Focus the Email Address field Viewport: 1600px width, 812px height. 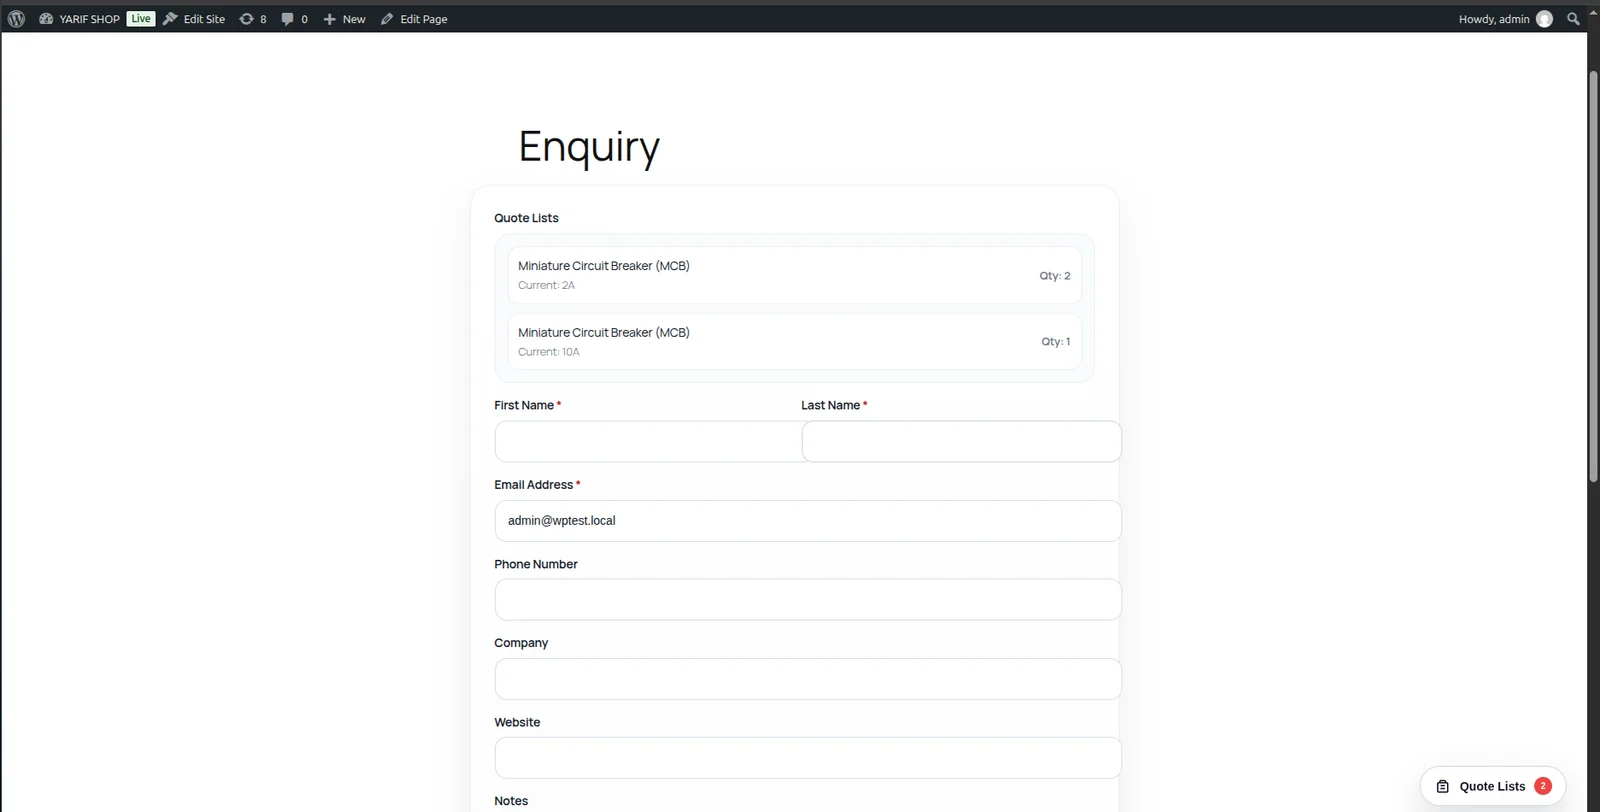coord(808,521)
